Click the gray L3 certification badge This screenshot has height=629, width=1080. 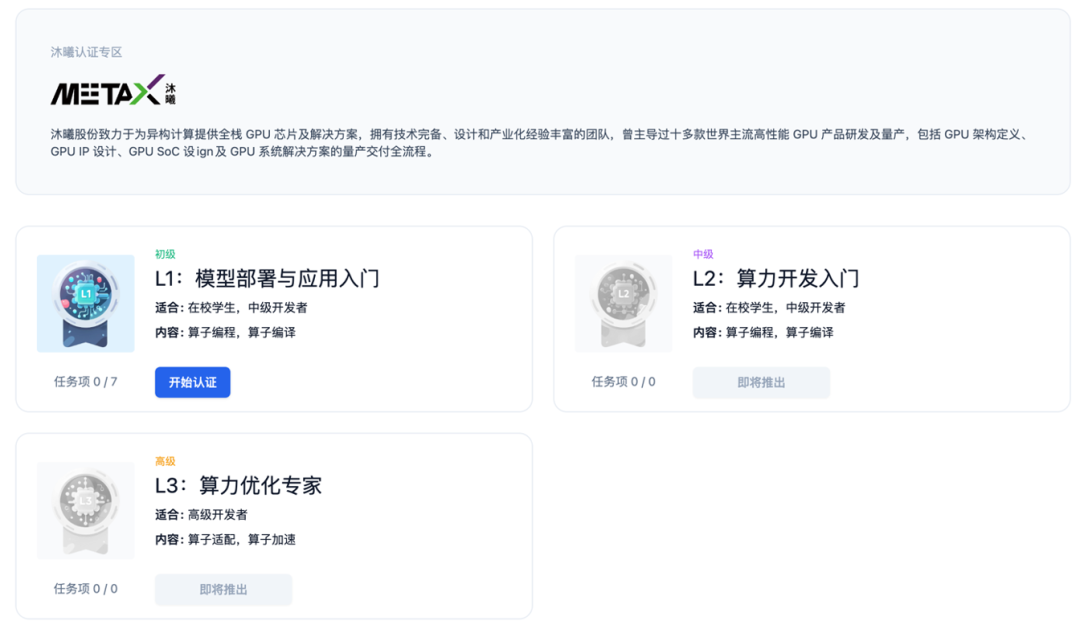coord(86,510)
